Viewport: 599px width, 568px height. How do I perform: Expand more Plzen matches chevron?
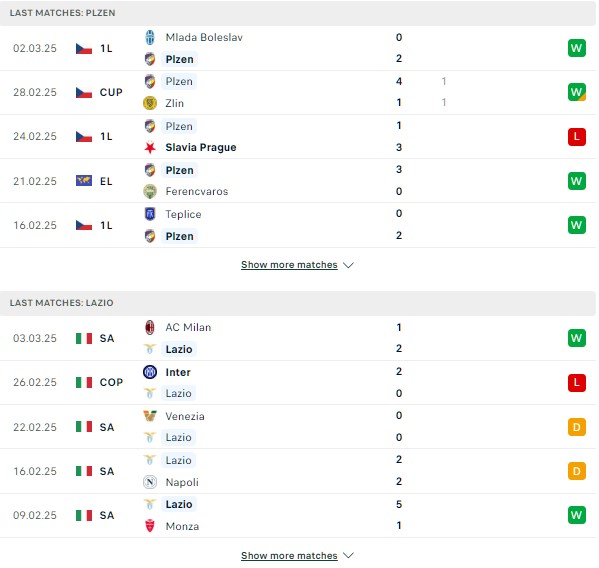[x=348, y=265]
